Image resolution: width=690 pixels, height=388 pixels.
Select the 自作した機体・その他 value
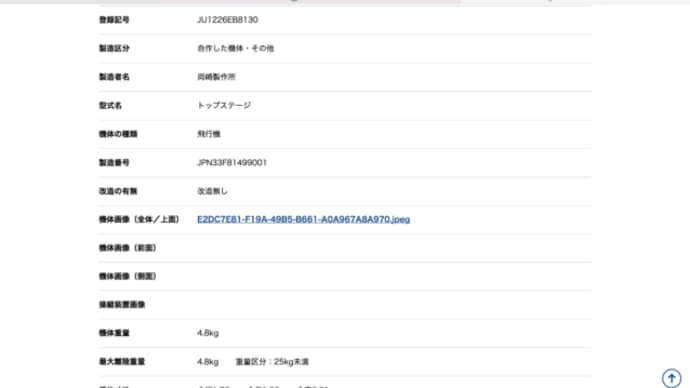pos(235,48)
